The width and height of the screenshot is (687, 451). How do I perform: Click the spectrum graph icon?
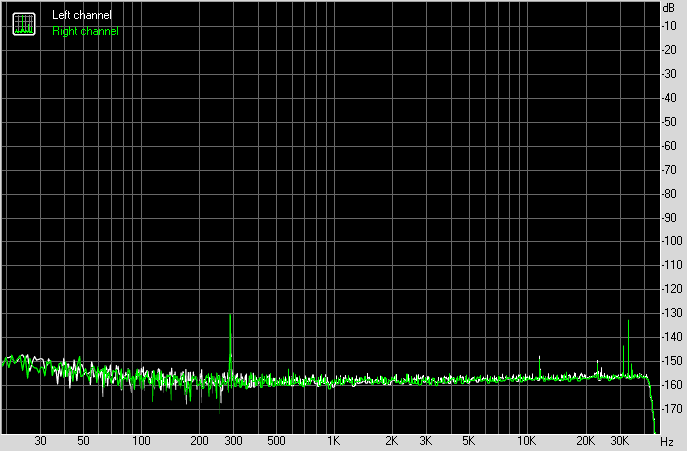(24, 24)
